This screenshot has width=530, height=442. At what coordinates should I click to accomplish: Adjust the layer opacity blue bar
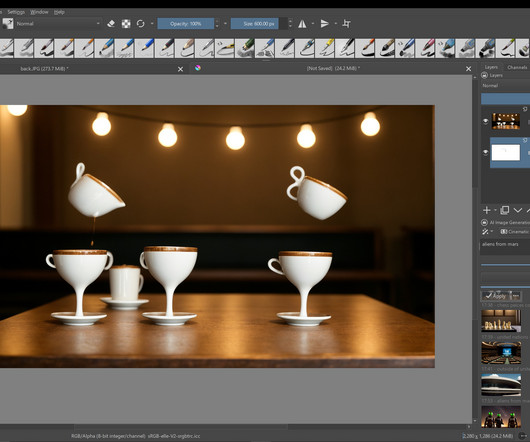[x=505, y=99]
